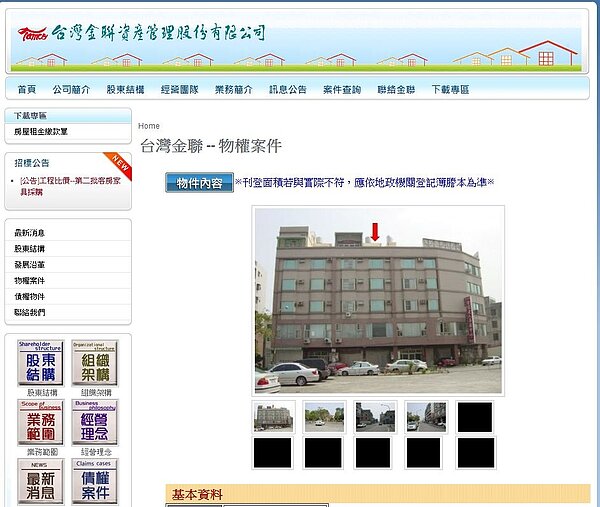Click the Home breadcrumb link
This screenshot has height=507, width=600.
click(x=149, y=126)
